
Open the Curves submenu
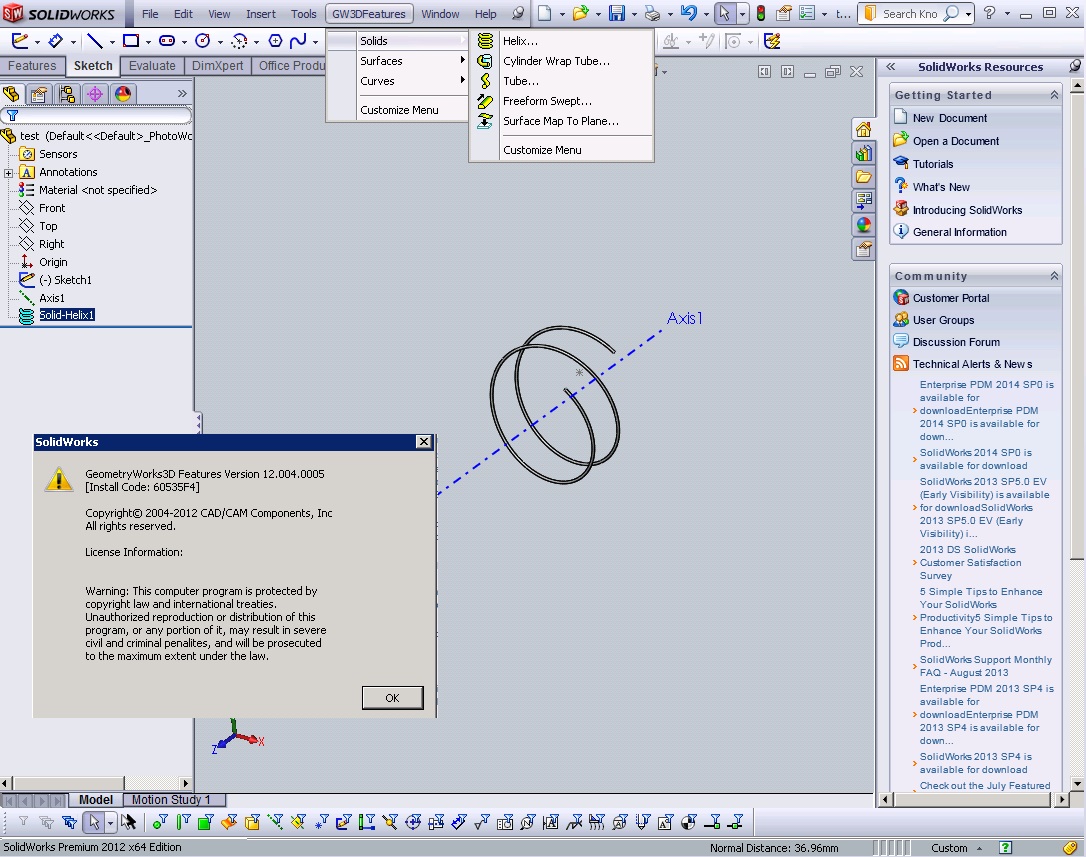pyautogui.click(x=397, y=81)
